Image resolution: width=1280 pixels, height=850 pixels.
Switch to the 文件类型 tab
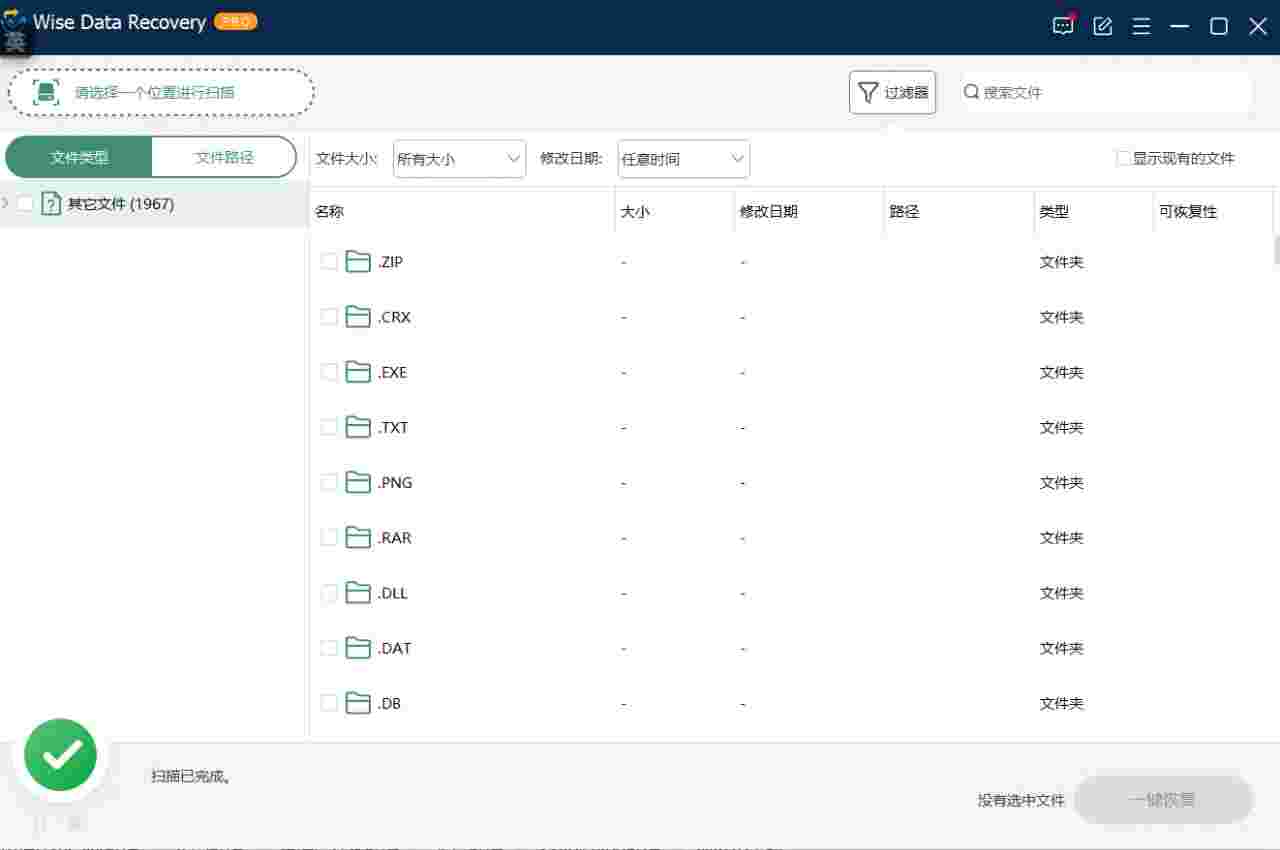coord(79,157)
